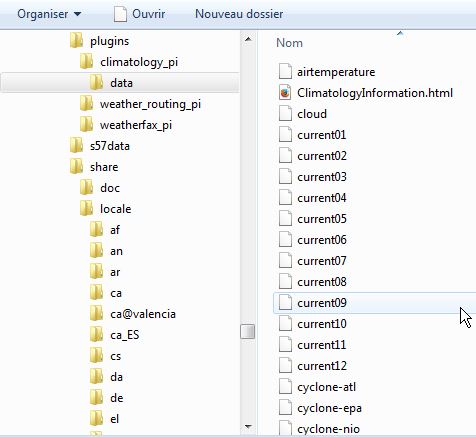This screenshot has height=437, width=476.
Task: Click the tree scrollbar up arrow
Action: pyautogui.click(x=248, y=39)
